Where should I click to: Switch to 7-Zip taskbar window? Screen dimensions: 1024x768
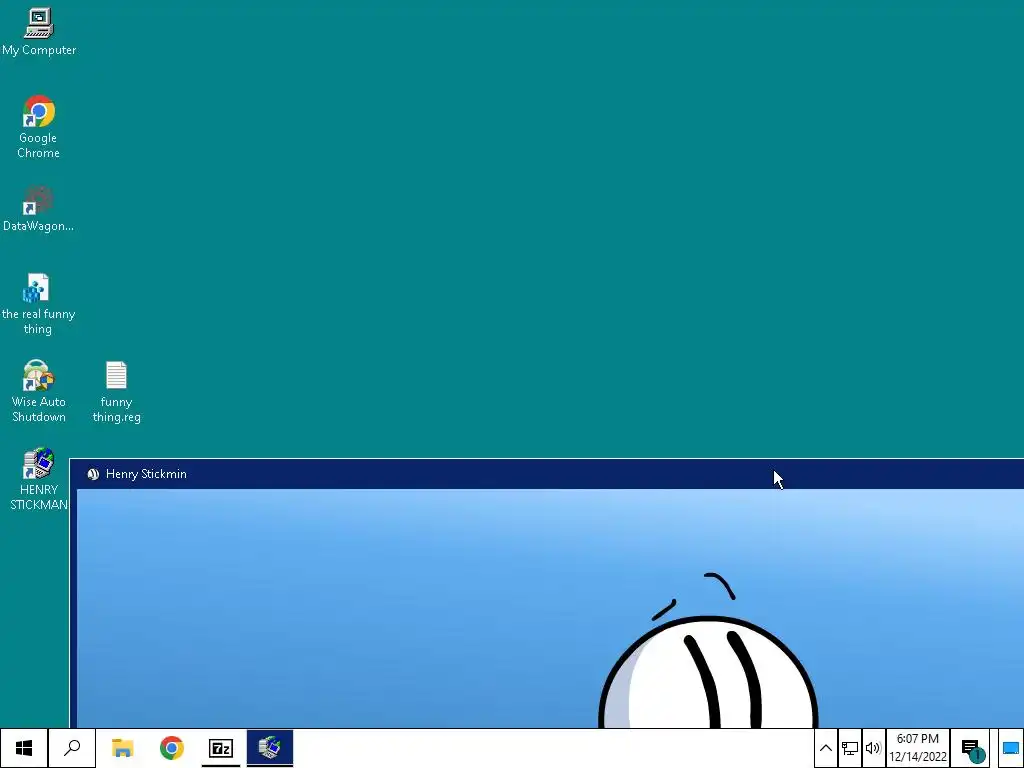point(221,748)
